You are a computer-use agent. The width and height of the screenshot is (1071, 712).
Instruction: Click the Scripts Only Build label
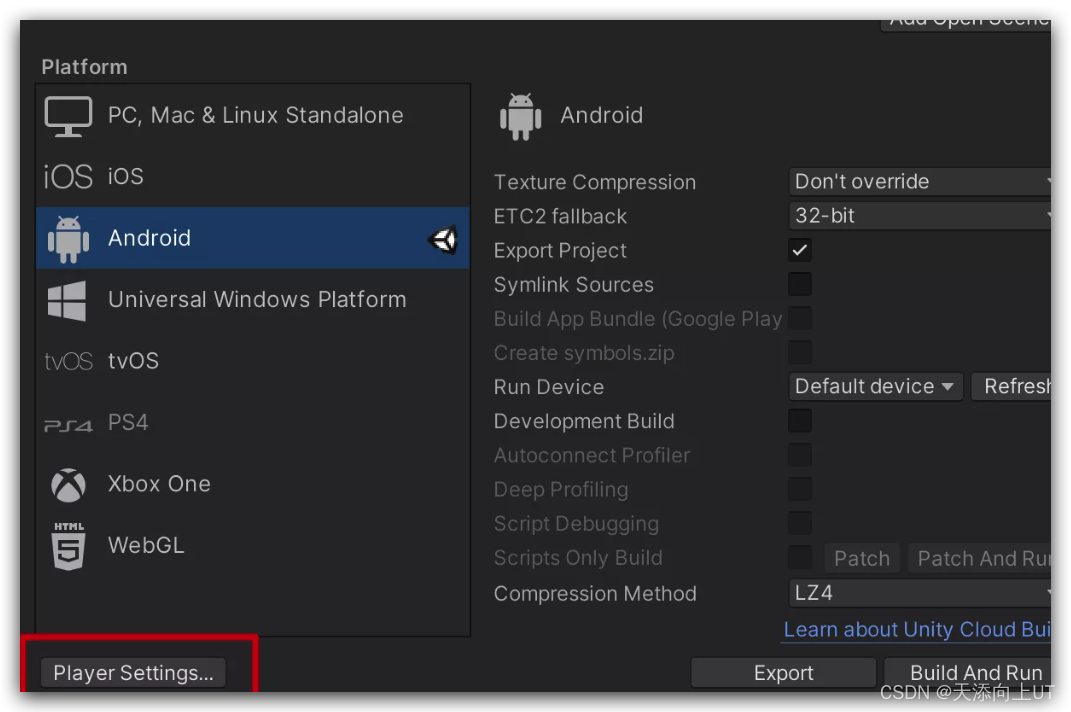coord(578,558)
